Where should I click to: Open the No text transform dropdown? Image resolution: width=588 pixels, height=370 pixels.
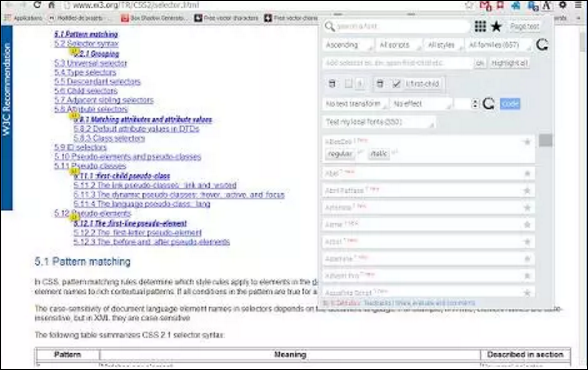pyautogui.click(x=355, y=104)
